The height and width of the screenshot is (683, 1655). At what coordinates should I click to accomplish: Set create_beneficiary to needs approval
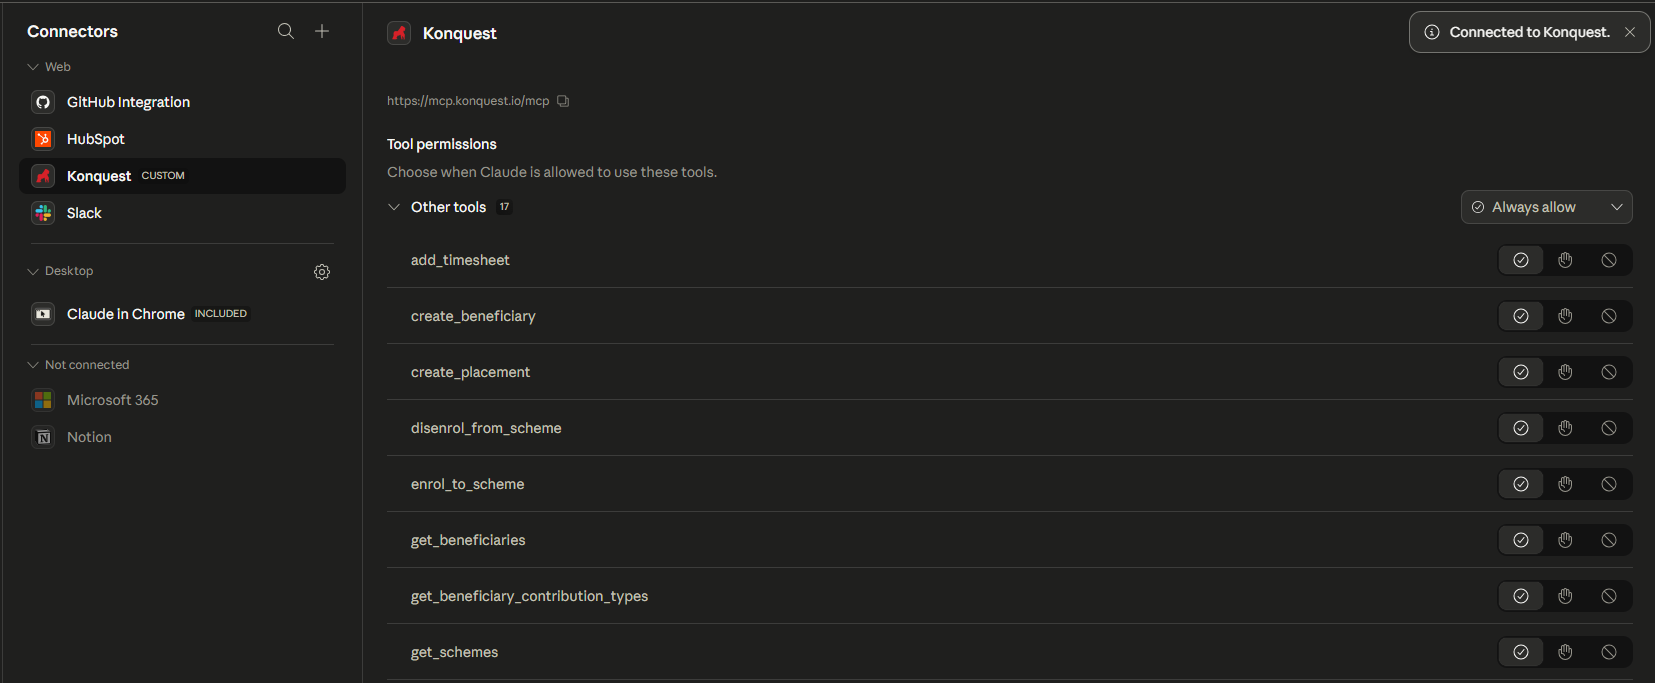coord(1565,316)
